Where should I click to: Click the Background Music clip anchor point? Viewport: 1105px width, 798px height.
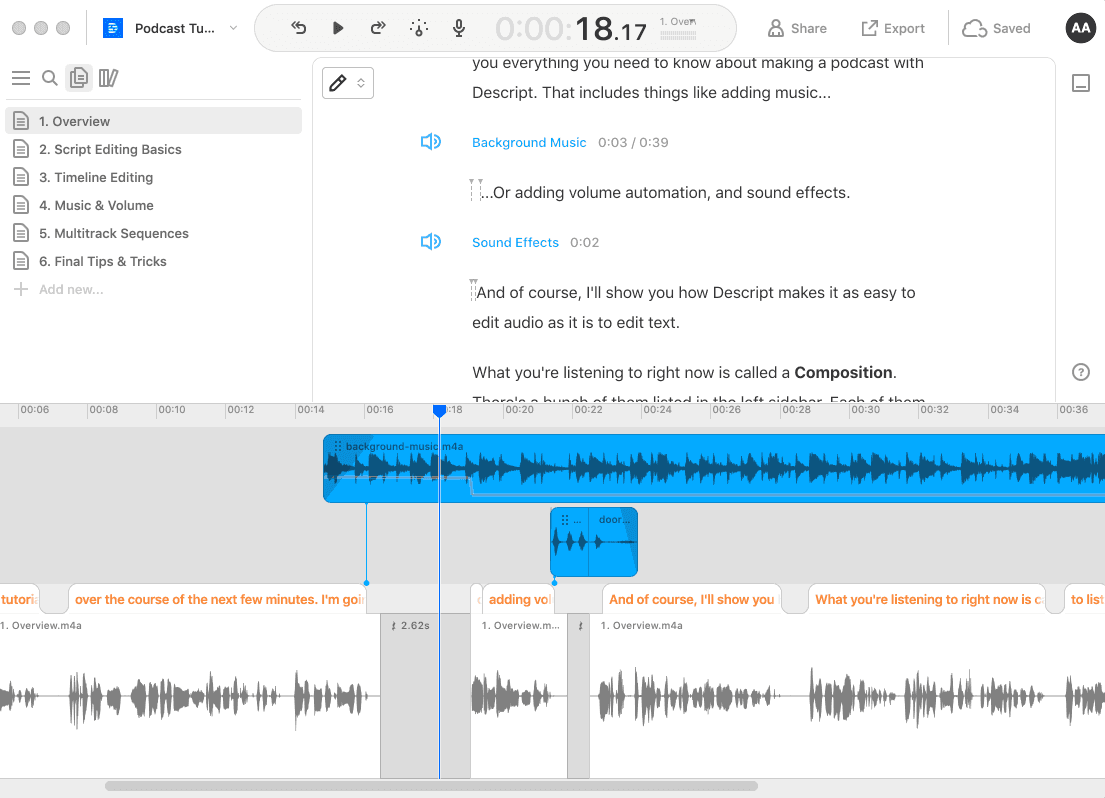(x=366, y=583)
